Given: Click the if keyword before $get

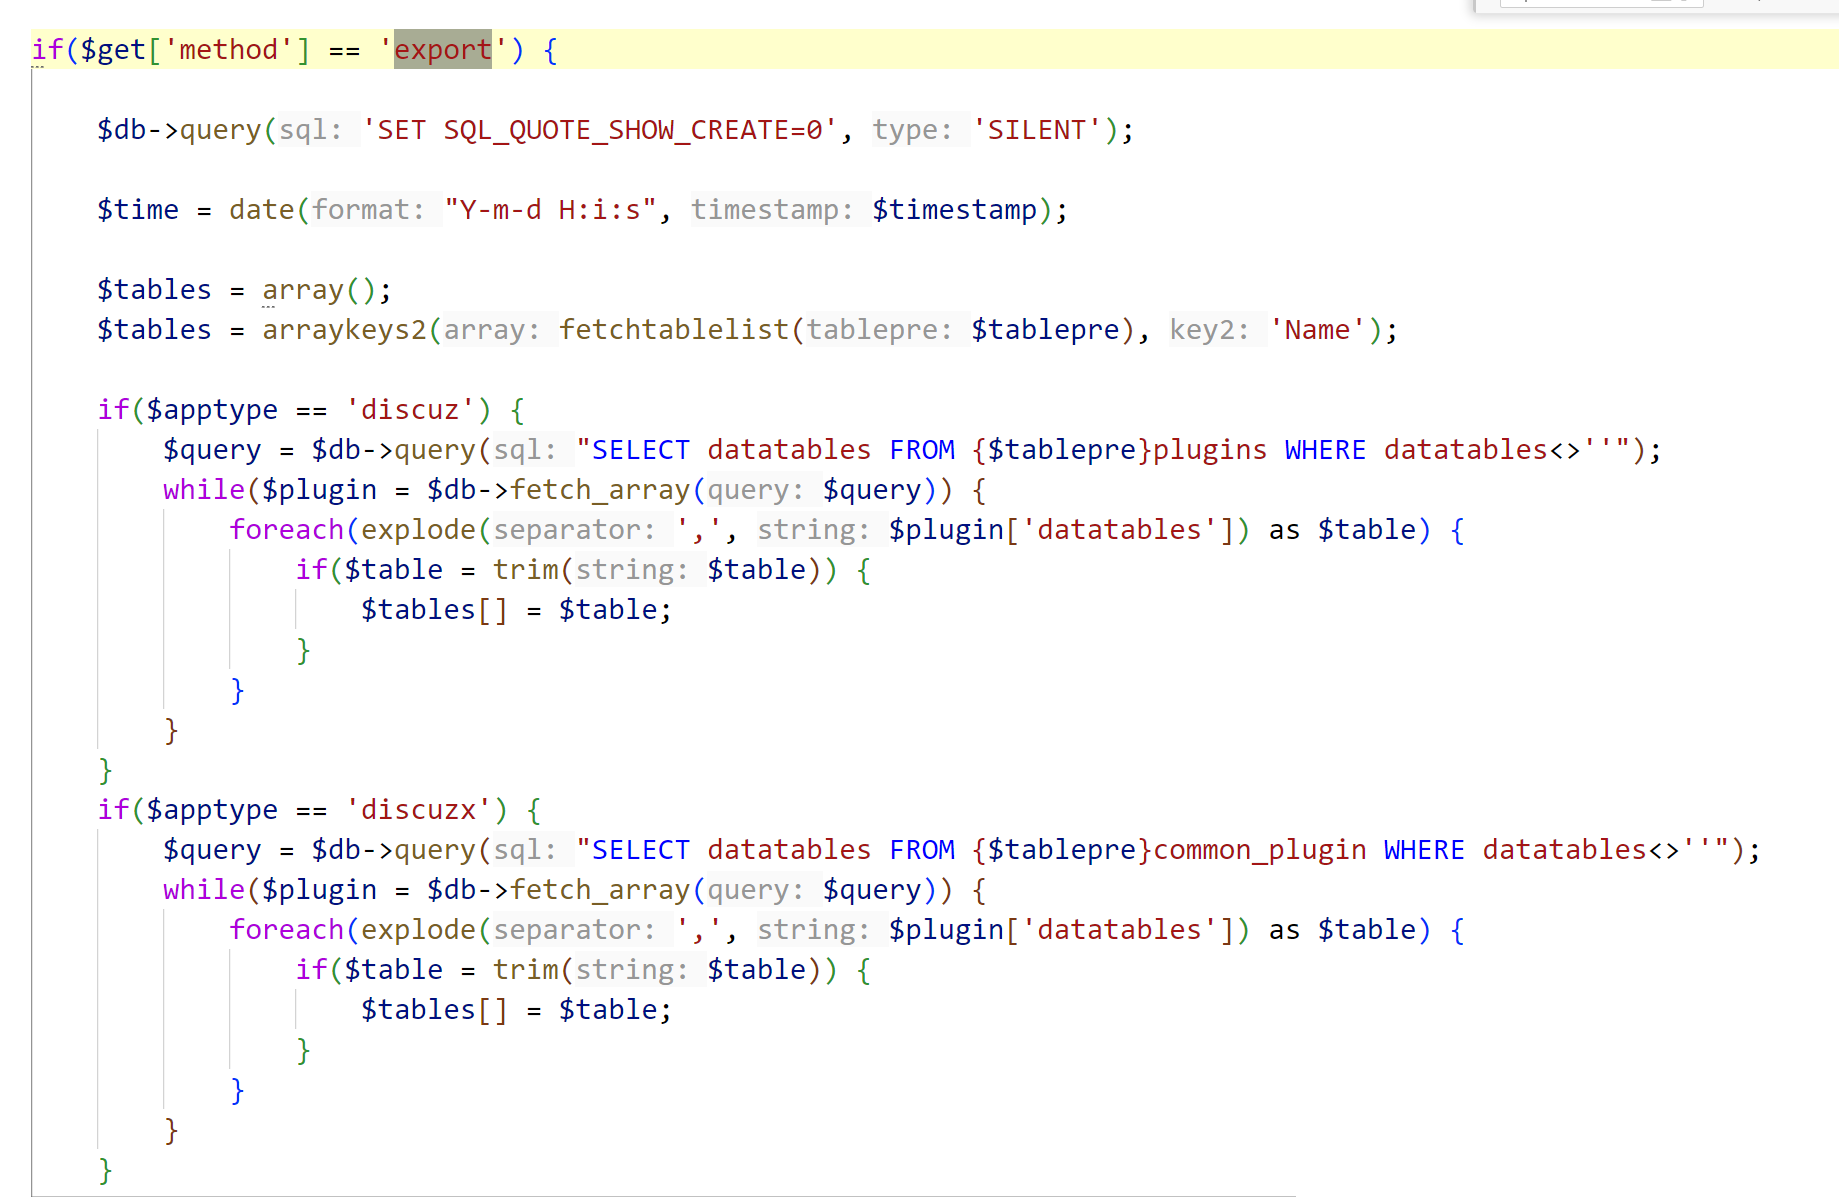Looking at the screenshot, I should pyautogui.click(x=47, y=49).
